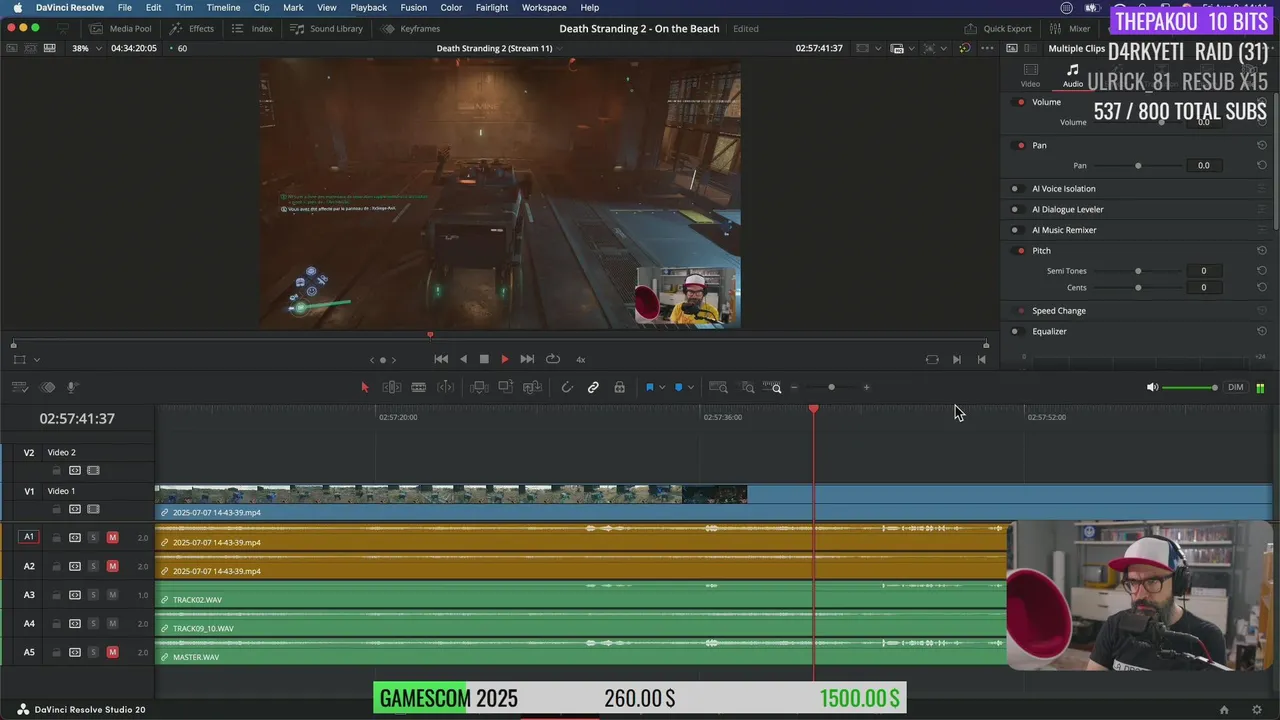Choose the Blade Edit Mode tool
The height and width of the screenshot is (720, 1280).
pos(419,387)
